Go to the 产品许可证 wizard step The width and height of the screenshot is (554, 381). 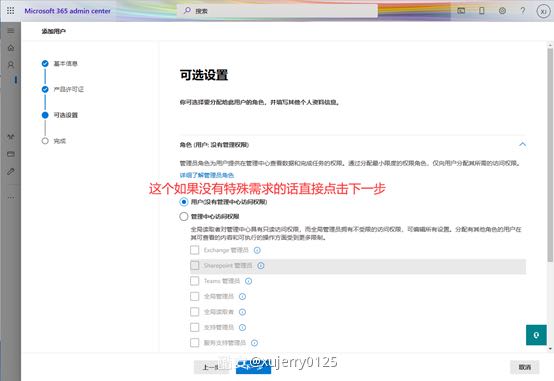pyautogui.click(x=69, y=89)
